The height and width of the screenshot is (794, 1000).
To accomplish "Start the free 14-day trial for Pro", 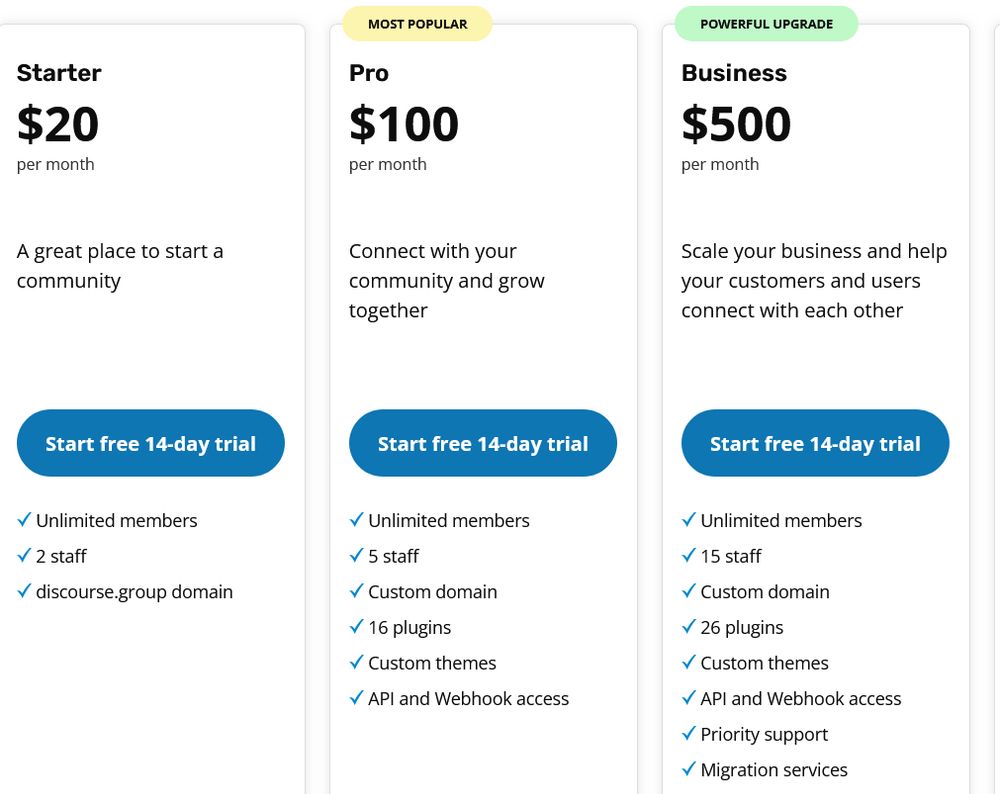I will 483,443.
